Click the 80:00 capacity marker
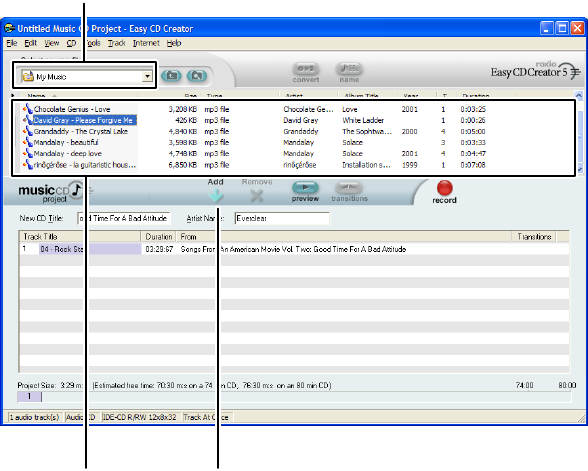588x471 pixels. coord(567,385)
